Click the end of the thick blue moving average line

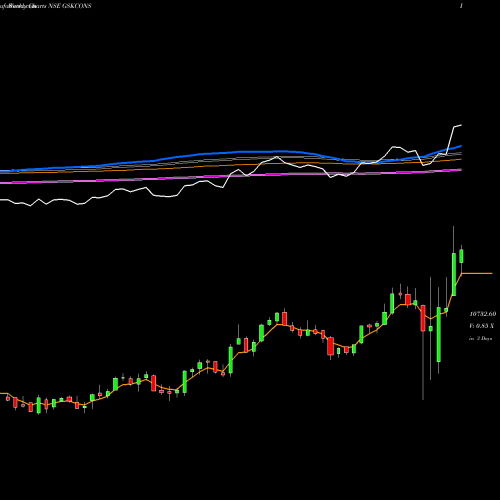[x=461, y=146]
